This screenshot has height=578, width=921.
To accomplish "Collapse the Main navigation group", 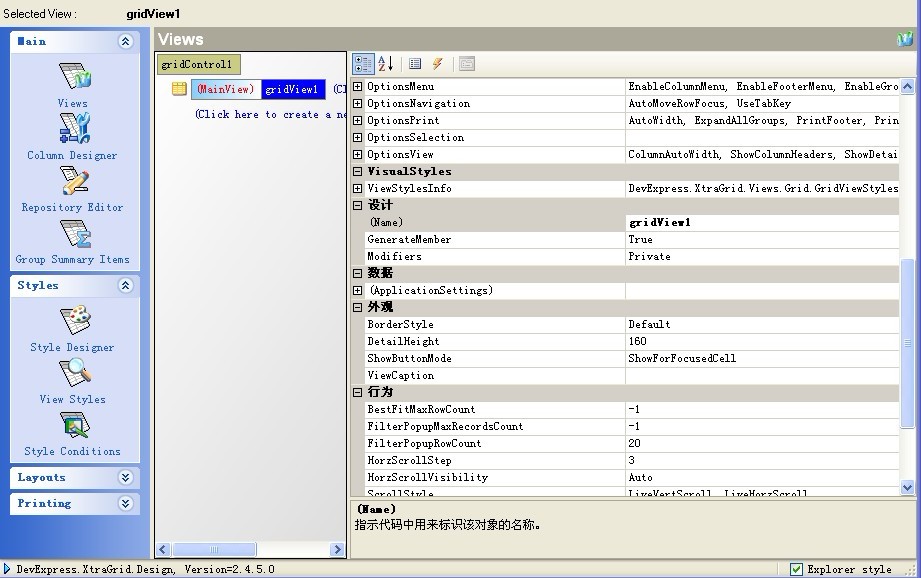I will pos(125,41).
